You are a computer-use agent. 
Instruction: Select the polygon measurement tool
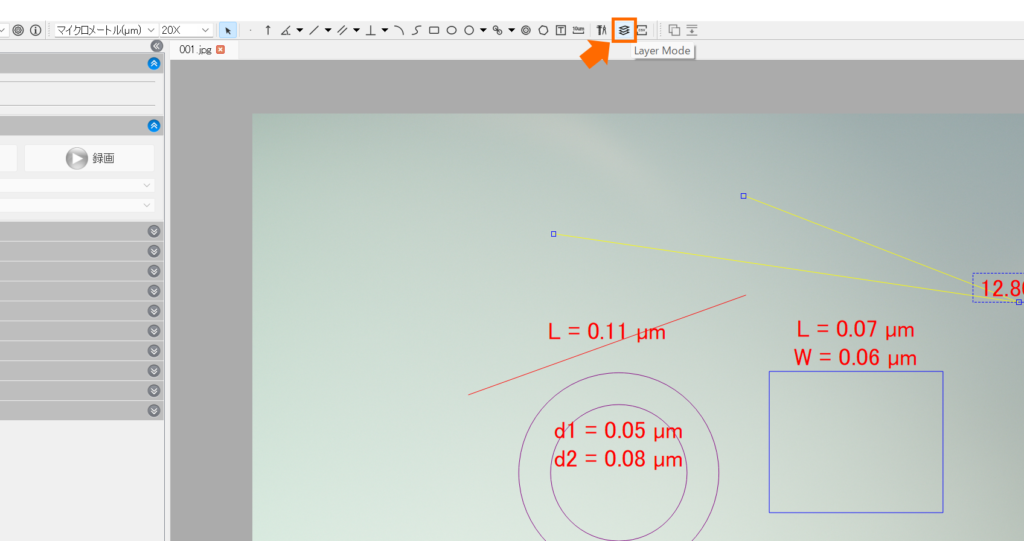[543, 30]
